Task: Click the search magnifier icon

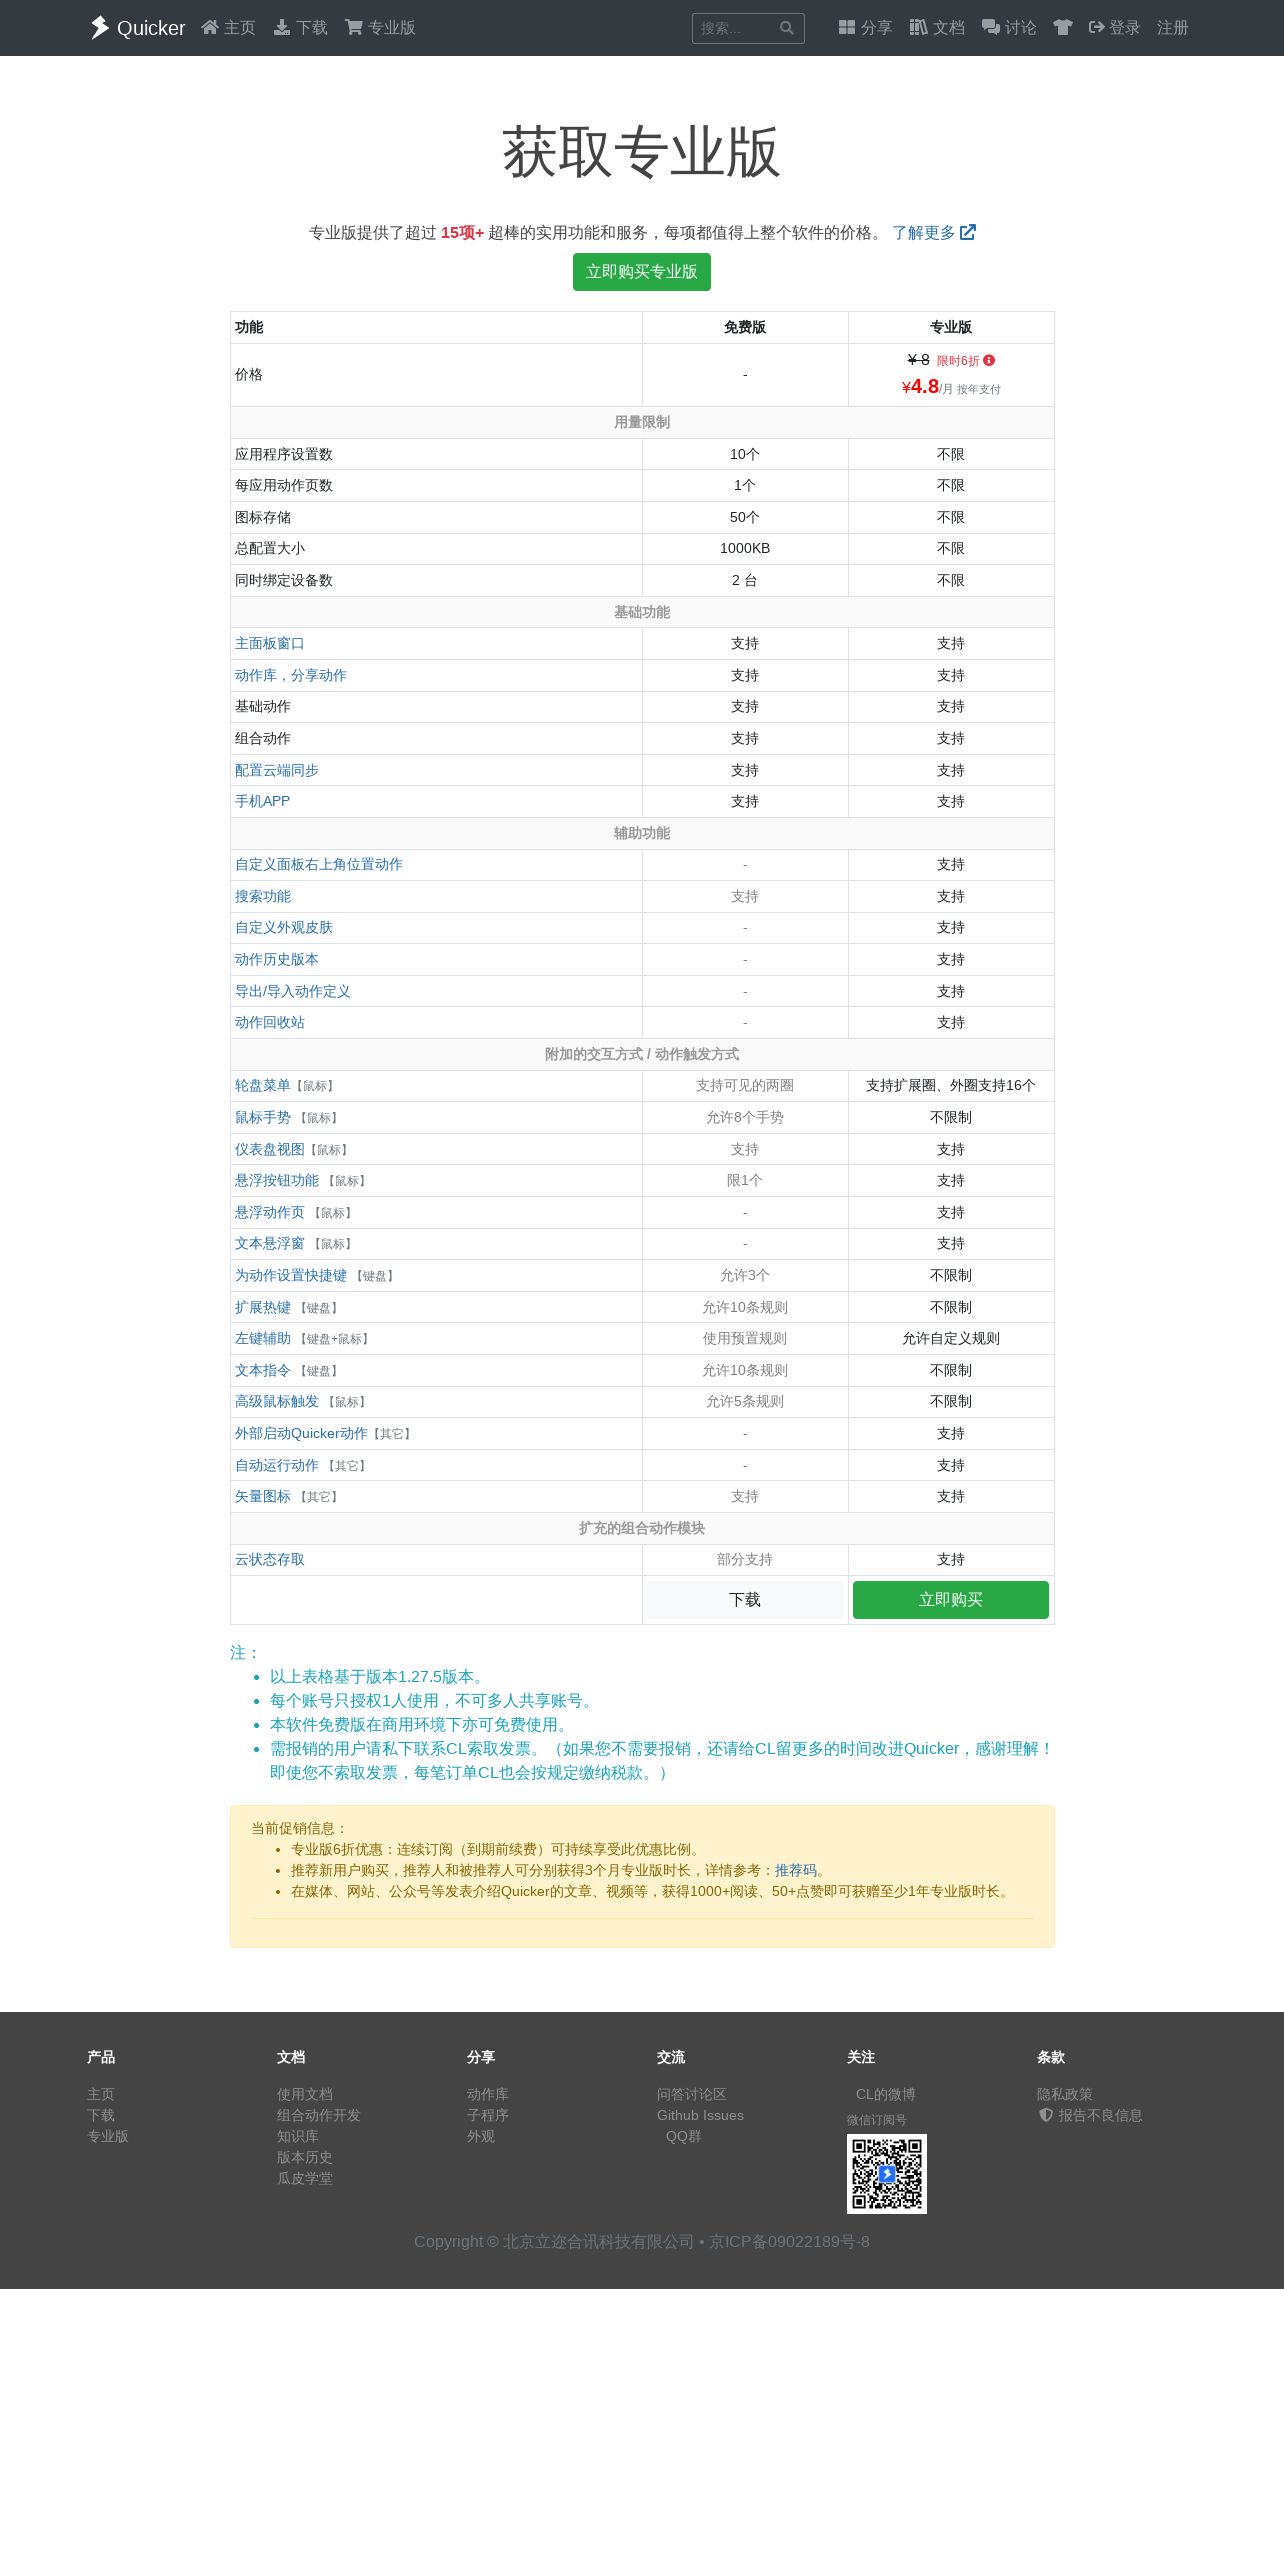Action: [x=787, y=28]
